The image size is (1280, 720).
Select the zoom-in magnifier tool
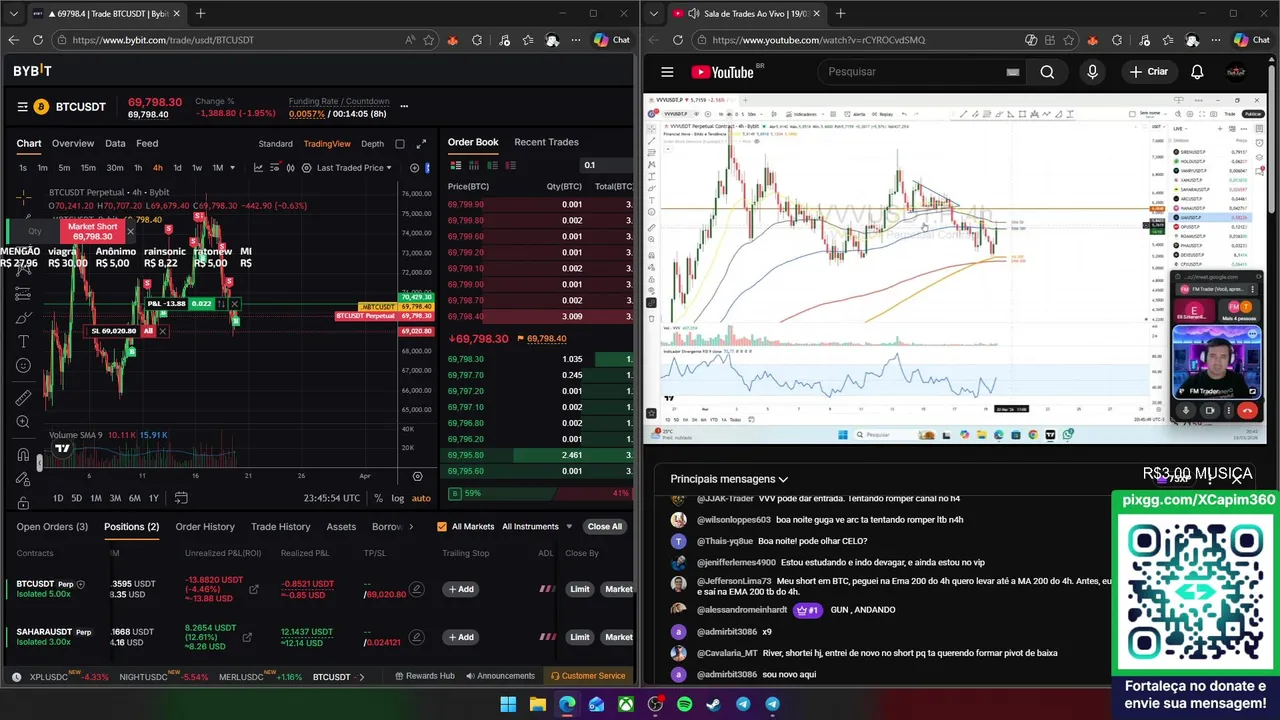click(23, 422)
